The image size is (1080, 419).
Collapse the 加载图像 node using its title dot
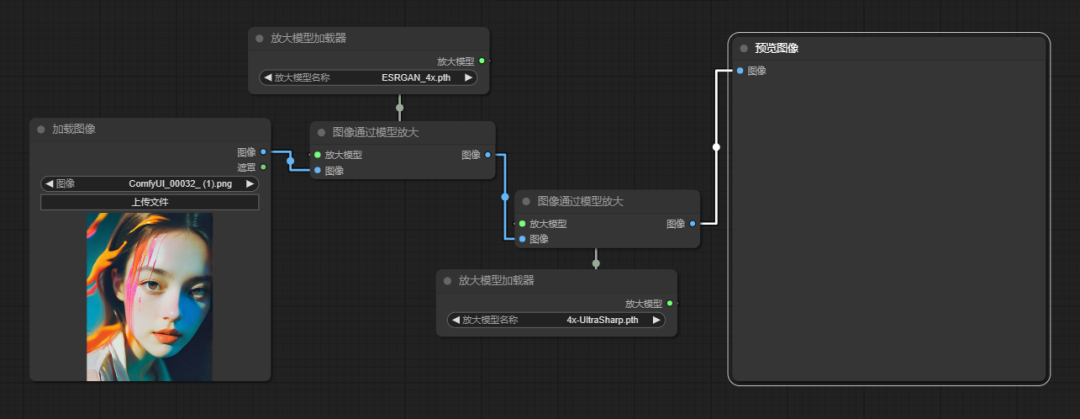[40, 129]
